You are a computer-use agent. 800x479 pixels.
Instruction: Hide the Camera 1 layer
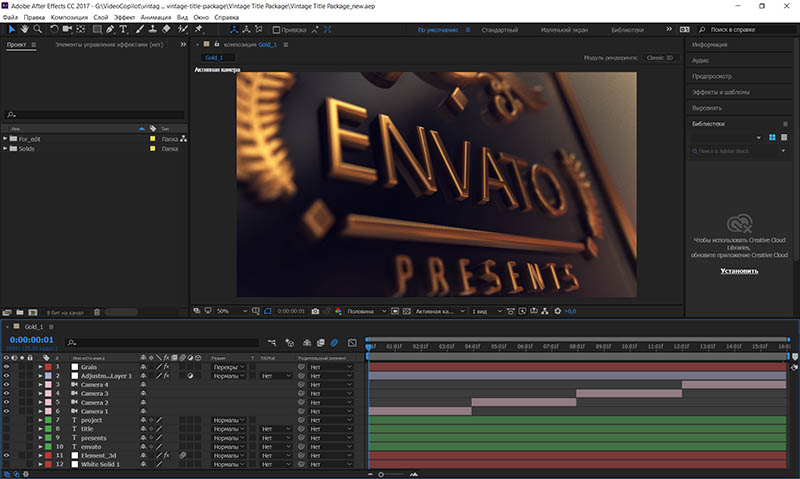click(6, 411)
